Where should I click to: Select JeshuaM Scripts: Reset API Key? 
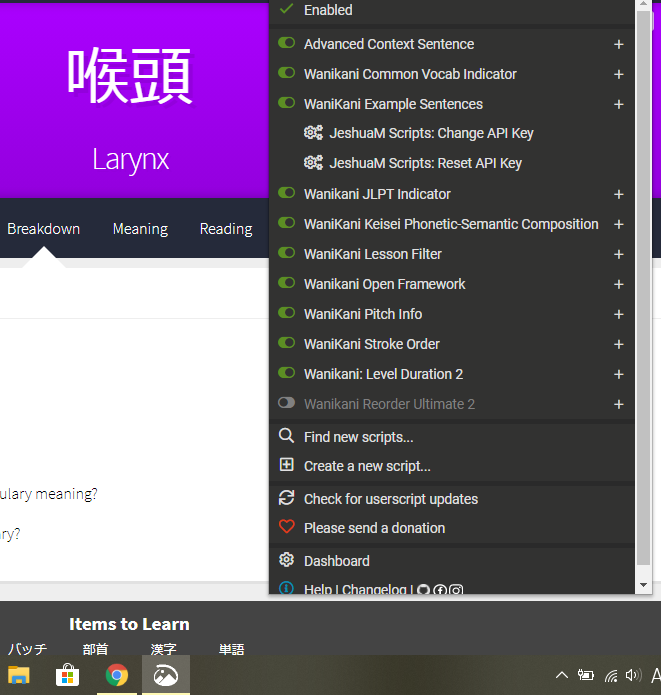click(x=426, y=163)
